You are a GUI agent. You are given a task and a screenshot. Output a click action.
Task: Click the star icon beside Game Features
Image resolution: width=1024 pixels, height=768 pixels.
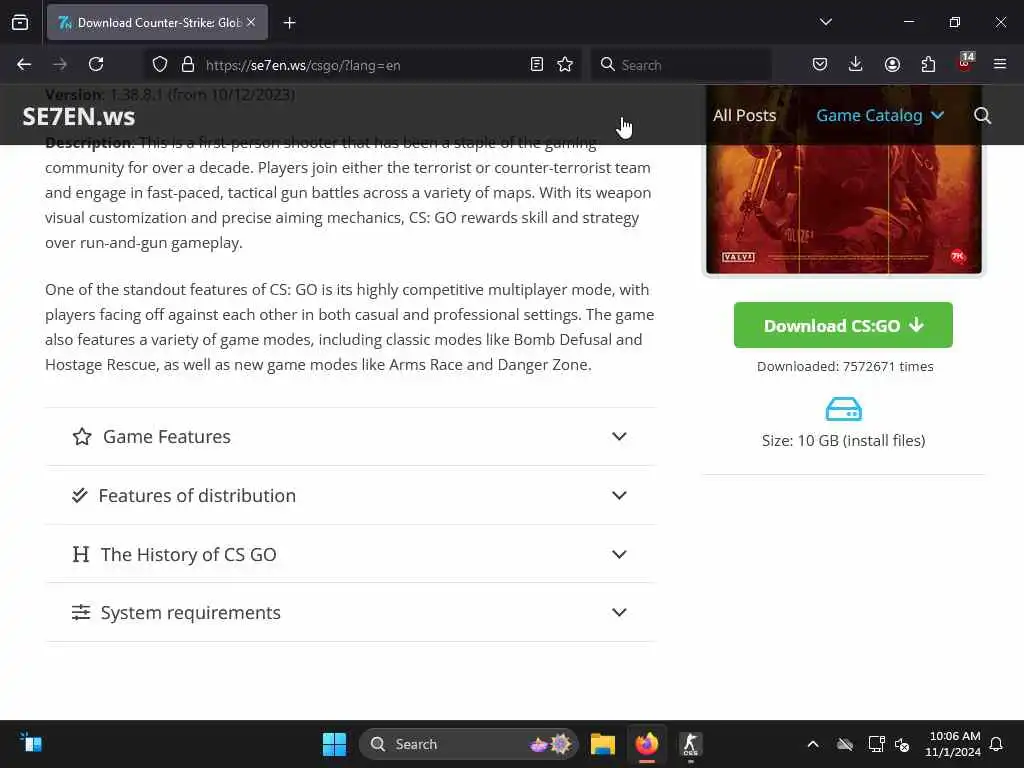tap(82, 436)
